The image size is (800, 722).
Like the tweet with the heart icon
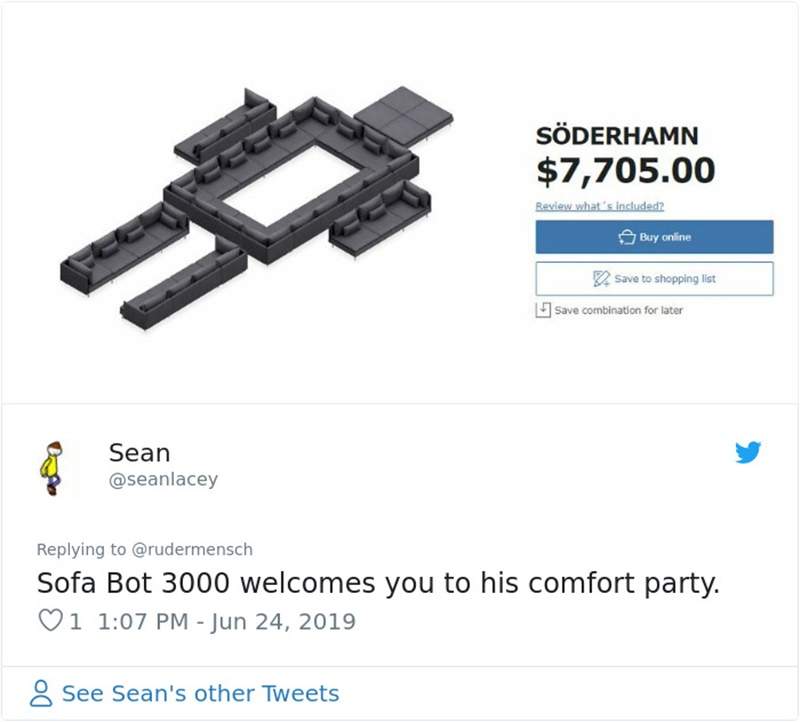[x=49, y=621]
